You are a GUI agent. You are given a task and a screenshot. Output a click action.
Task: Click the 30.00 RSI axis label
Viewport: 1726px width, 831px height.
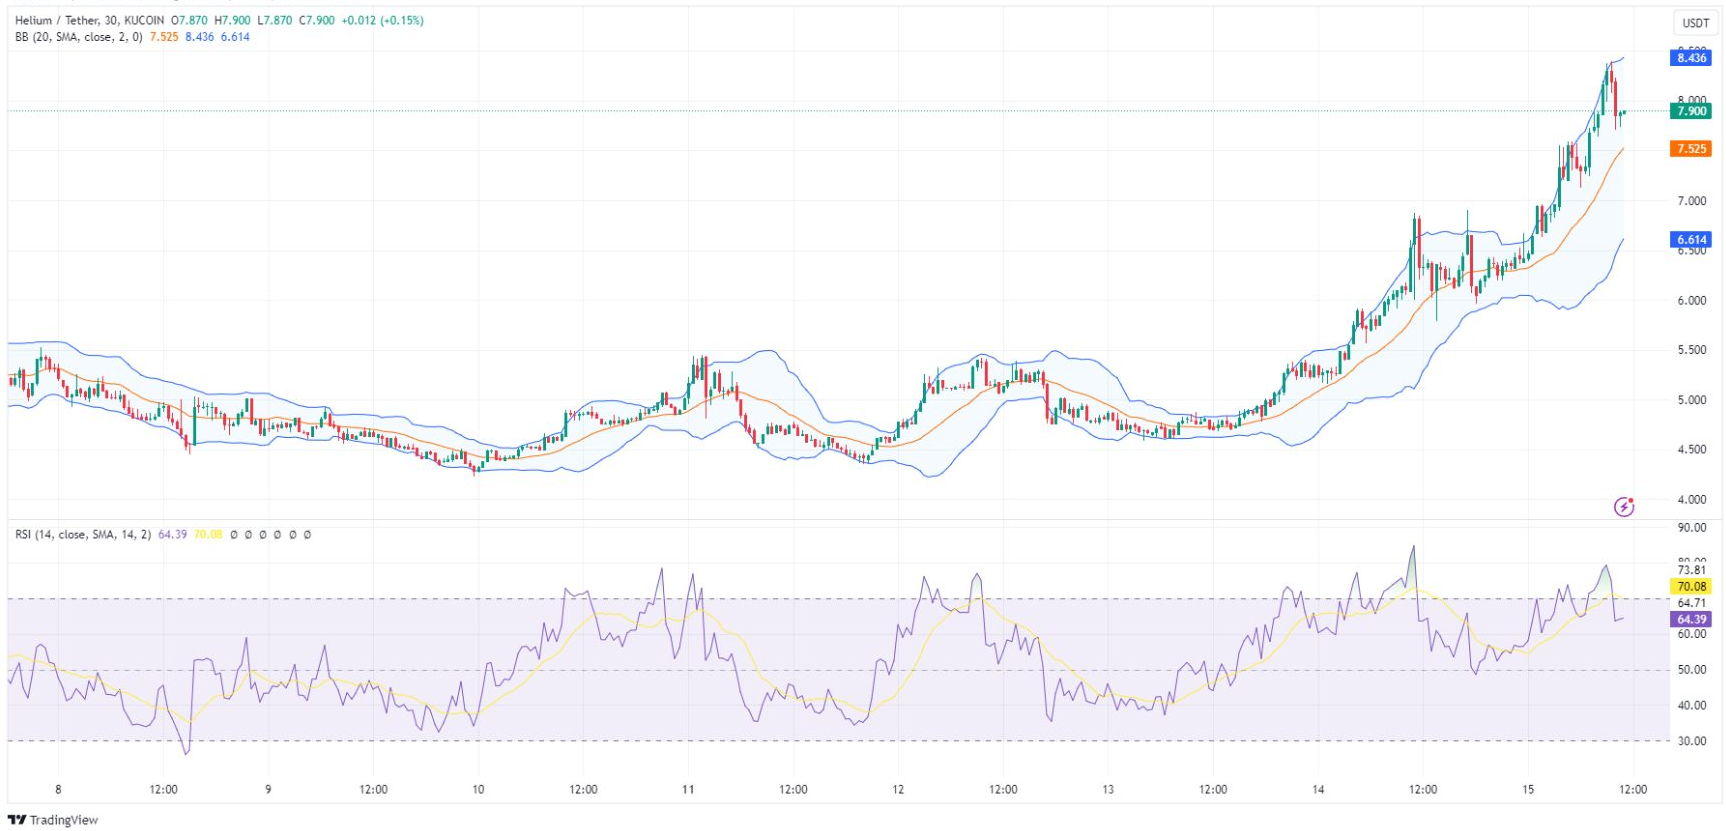1692,742
